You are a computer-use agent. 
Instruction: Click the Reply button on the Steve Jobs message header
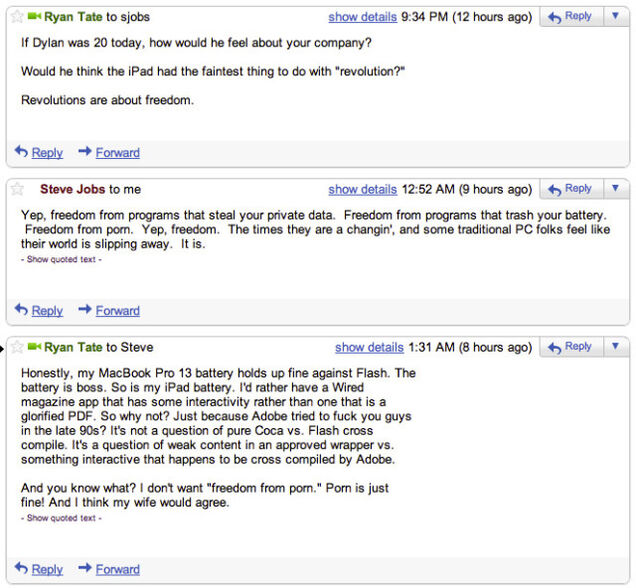pyautogui.click(x=571, y=189)
